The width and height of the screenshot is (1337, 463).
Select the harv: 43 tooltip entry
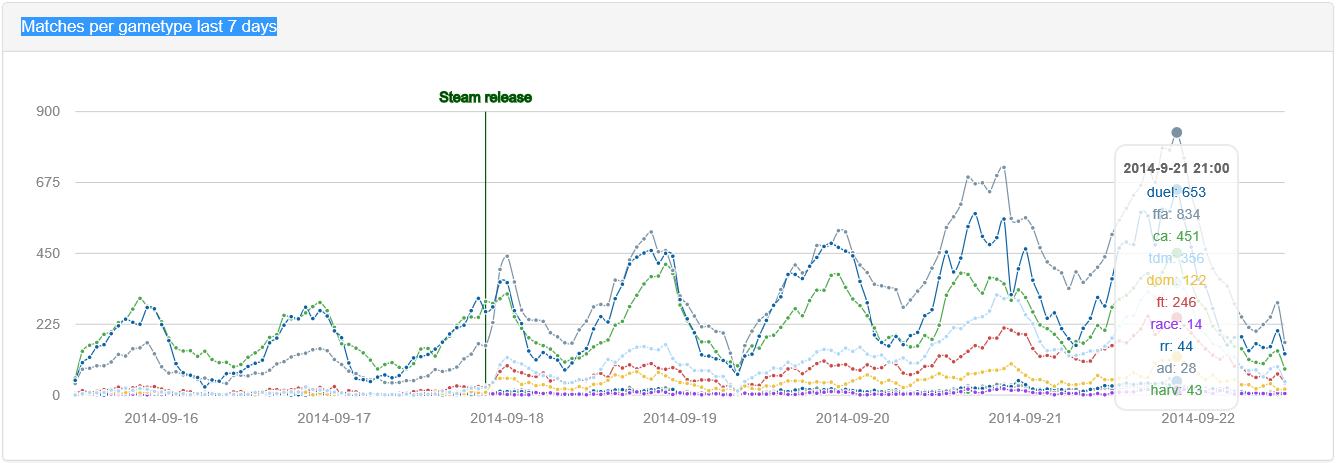[1176, 390]
